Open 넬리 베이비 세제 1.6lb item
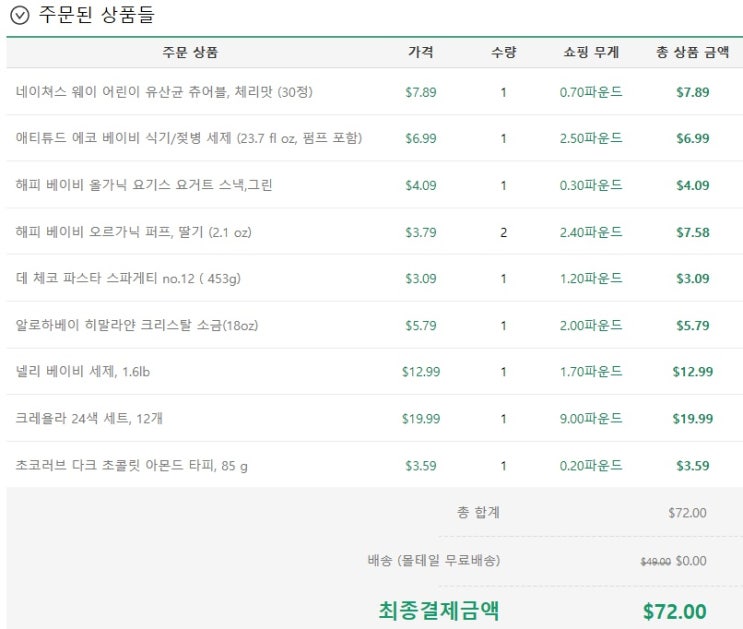 pos(83,371)
